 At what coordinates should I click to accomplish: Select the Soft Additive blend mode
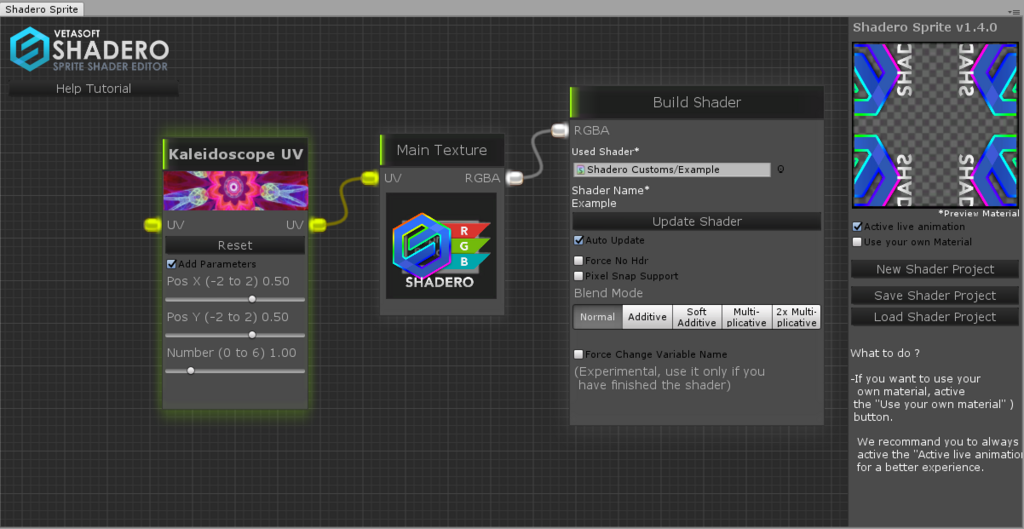click(697, 317)
